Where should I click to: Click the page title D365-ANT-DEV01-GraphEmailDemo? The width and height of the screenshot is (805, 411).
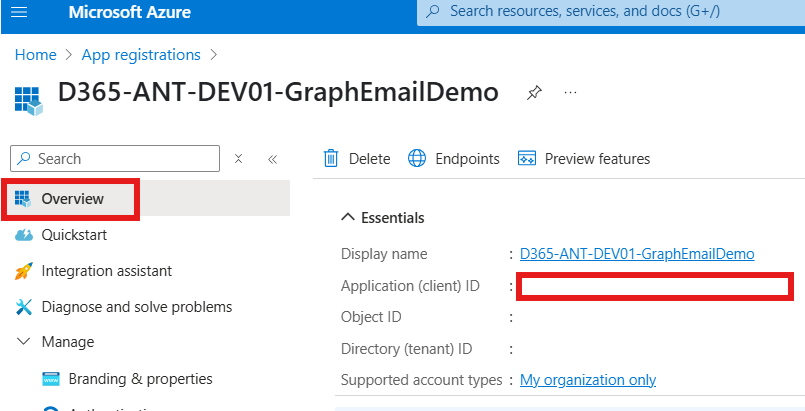click(x=278, y=93)
